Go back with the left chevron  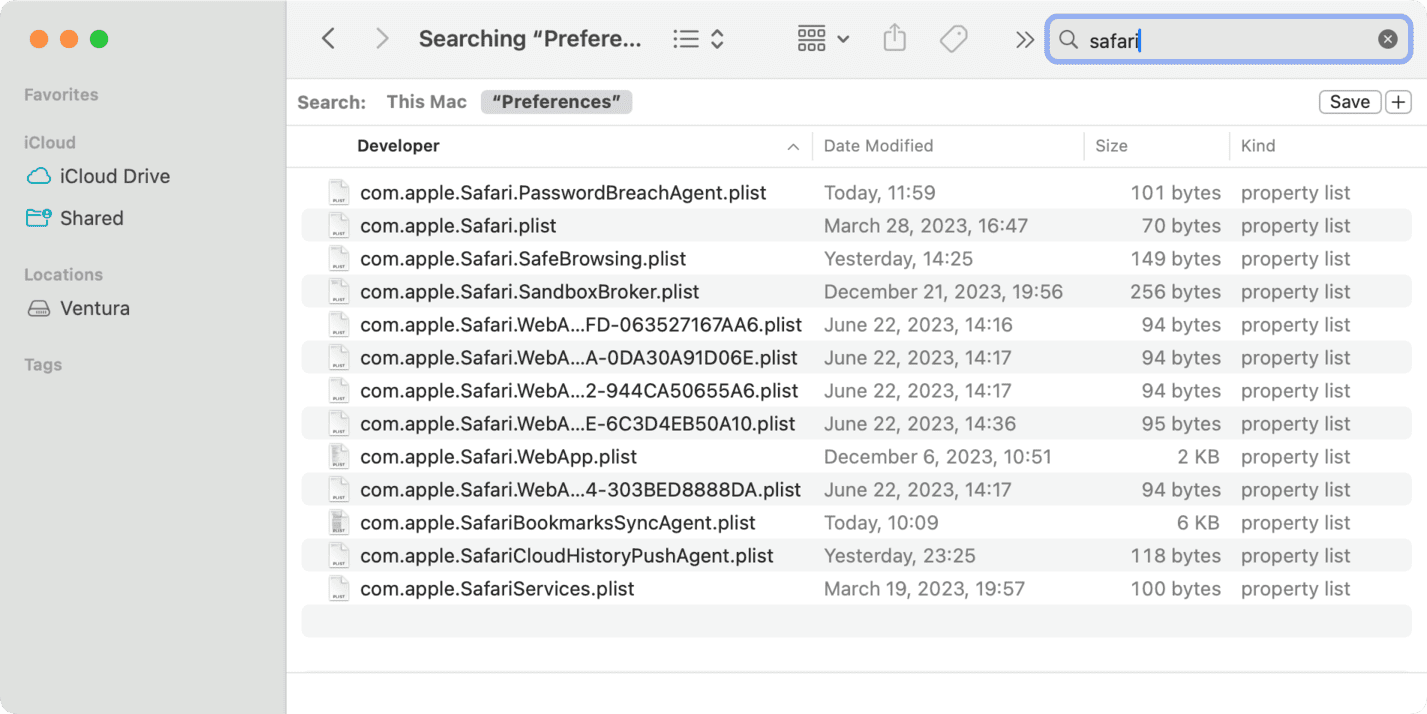click(328, 39)
